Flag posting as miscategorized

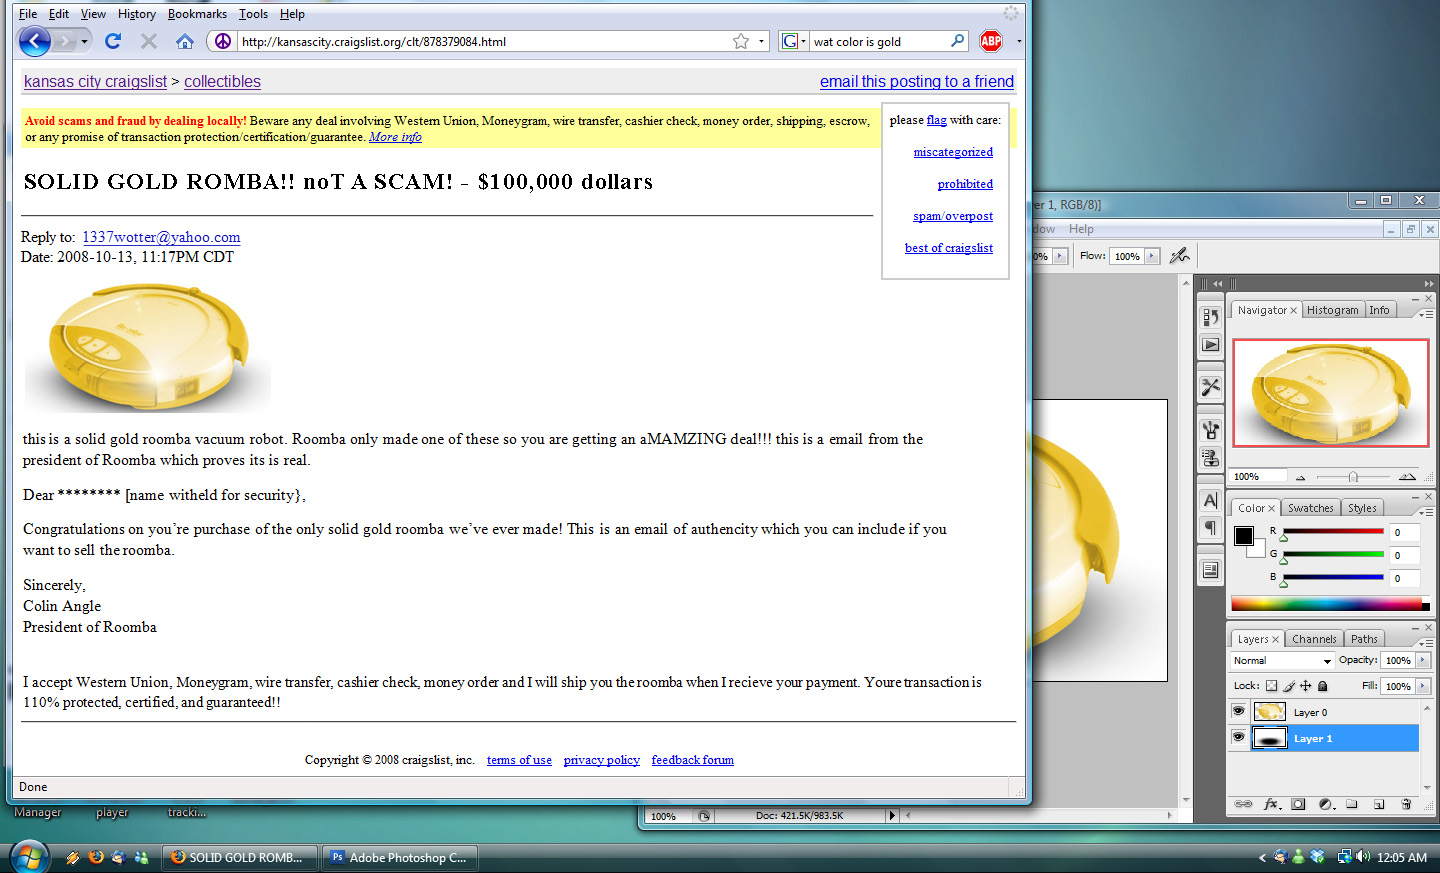click(x=953, y=152)
